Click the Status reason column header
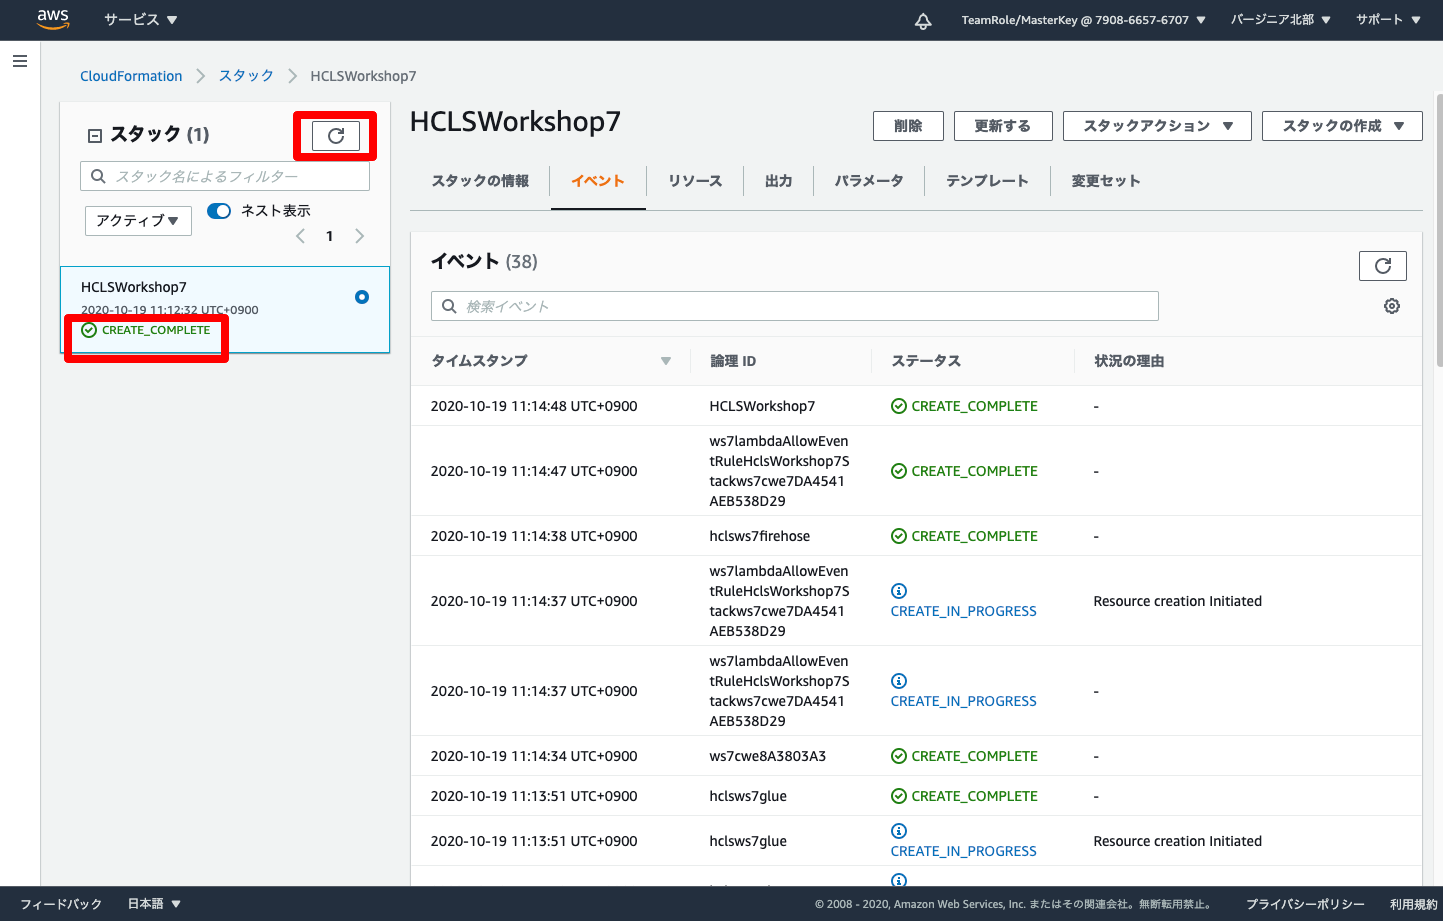This screenshot has width=1443, height=921. 1129,361
